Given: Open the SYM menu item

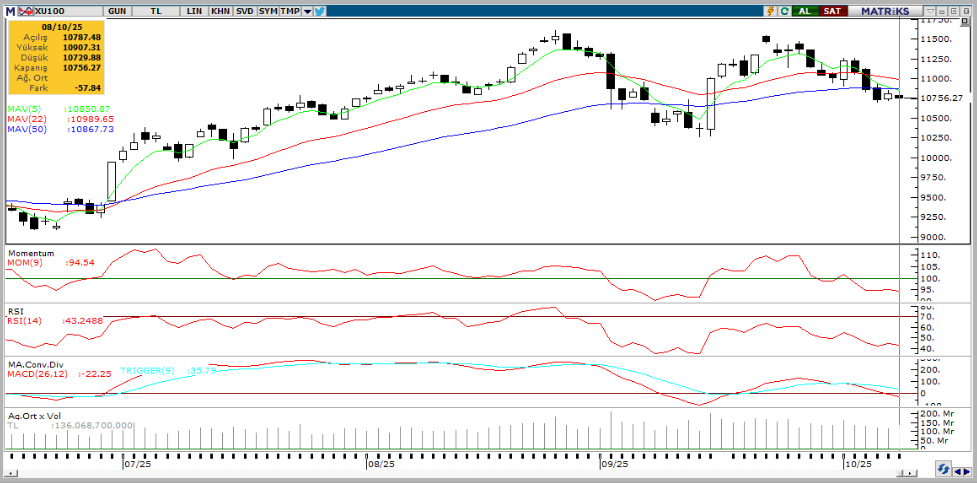Looking at the screenshot, I should (x=268, y=11).
